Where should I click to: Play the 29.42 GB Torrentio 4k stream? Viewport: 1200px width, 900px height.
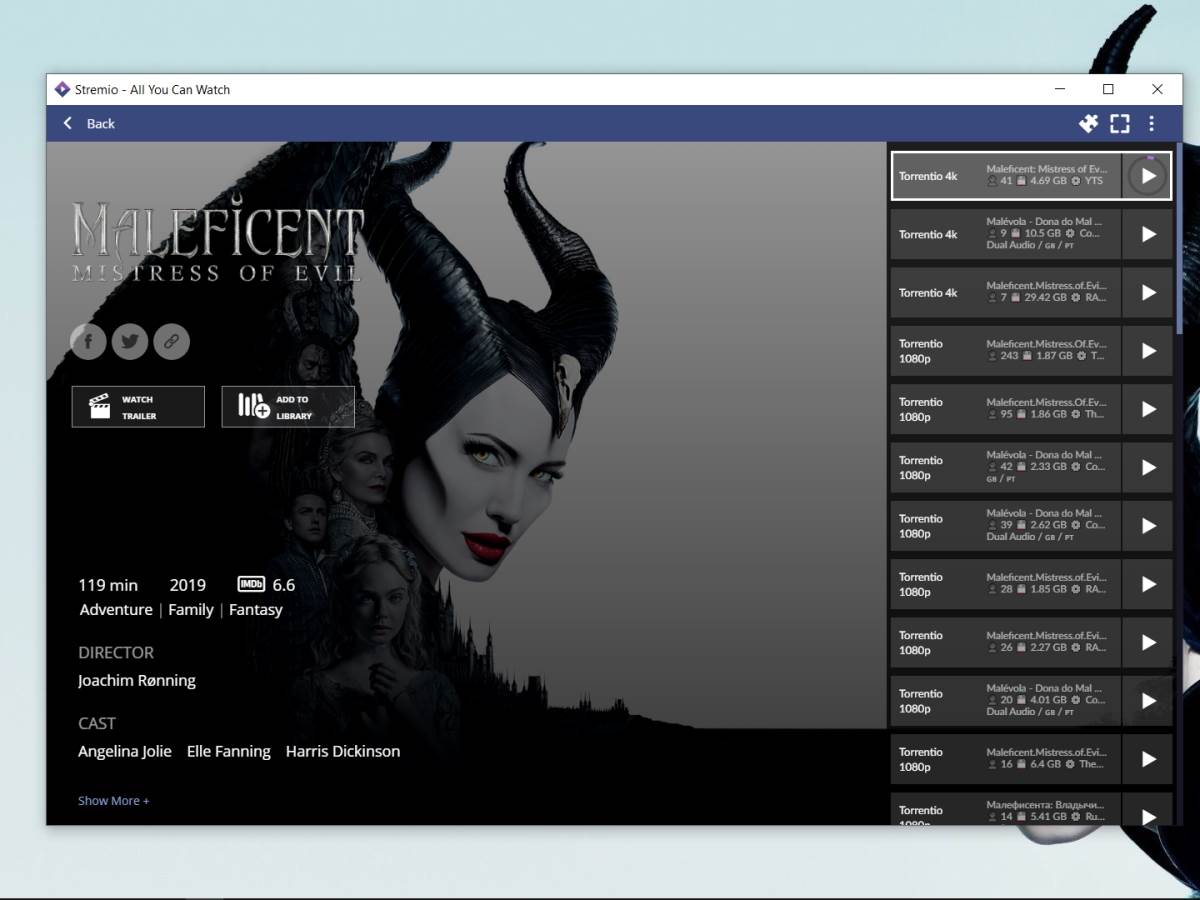pyautogui.click(x=1148, y=293)
